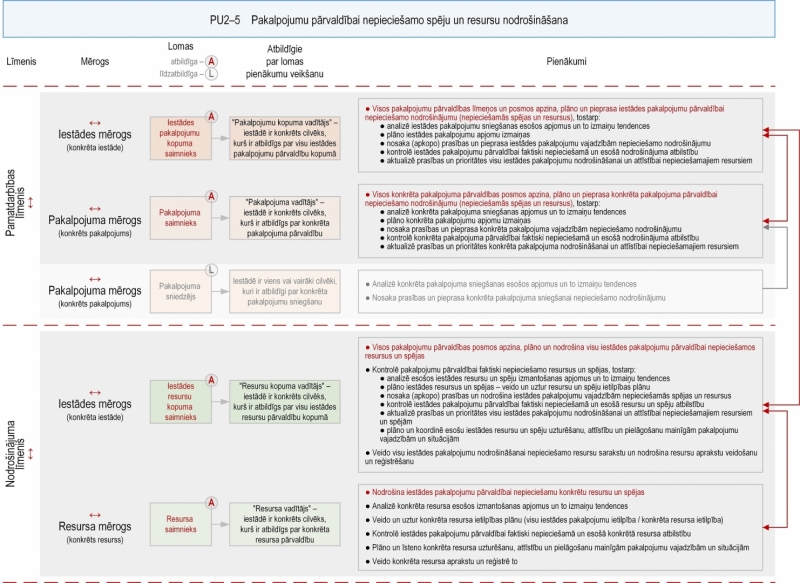Screen dimensions: 800x583
Task: Click A badge on Iestādes pakalpojumu kopuma saimnieks
Action: pos(211,117)
